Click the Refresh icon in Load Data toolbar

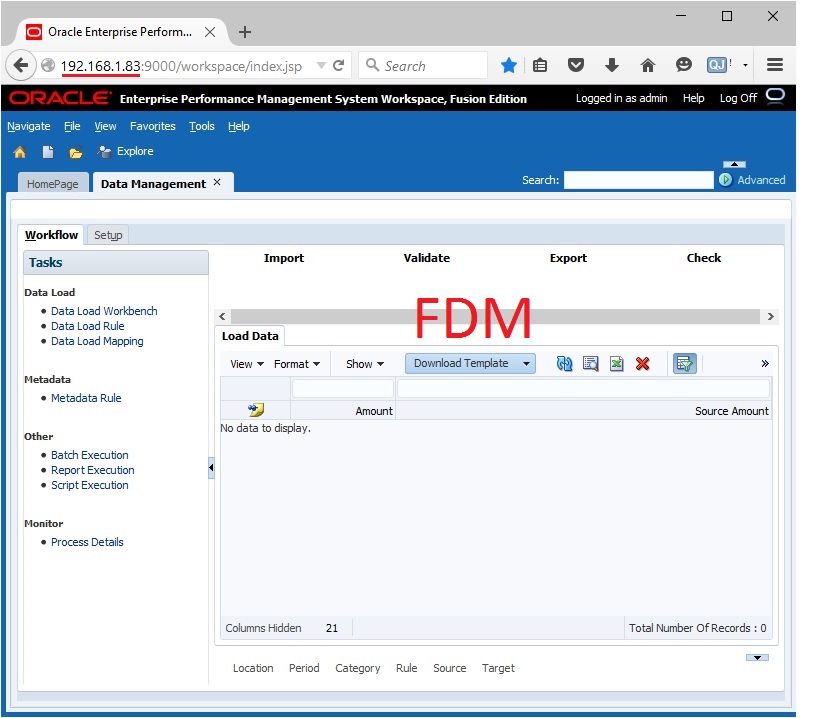(x=564, y=364)
